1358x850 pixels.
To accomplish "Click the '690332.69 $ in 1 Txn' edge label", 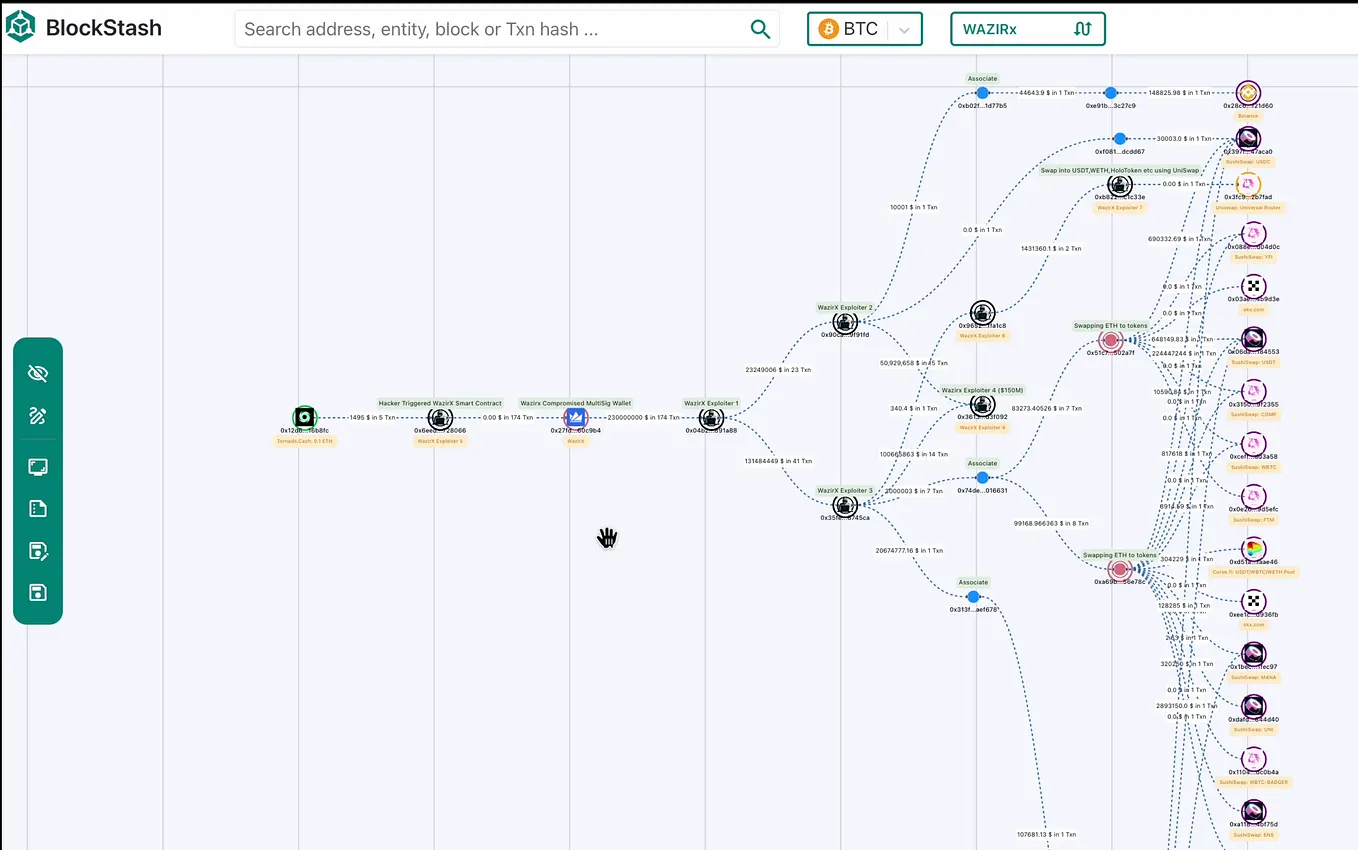I will point(1180,239).
